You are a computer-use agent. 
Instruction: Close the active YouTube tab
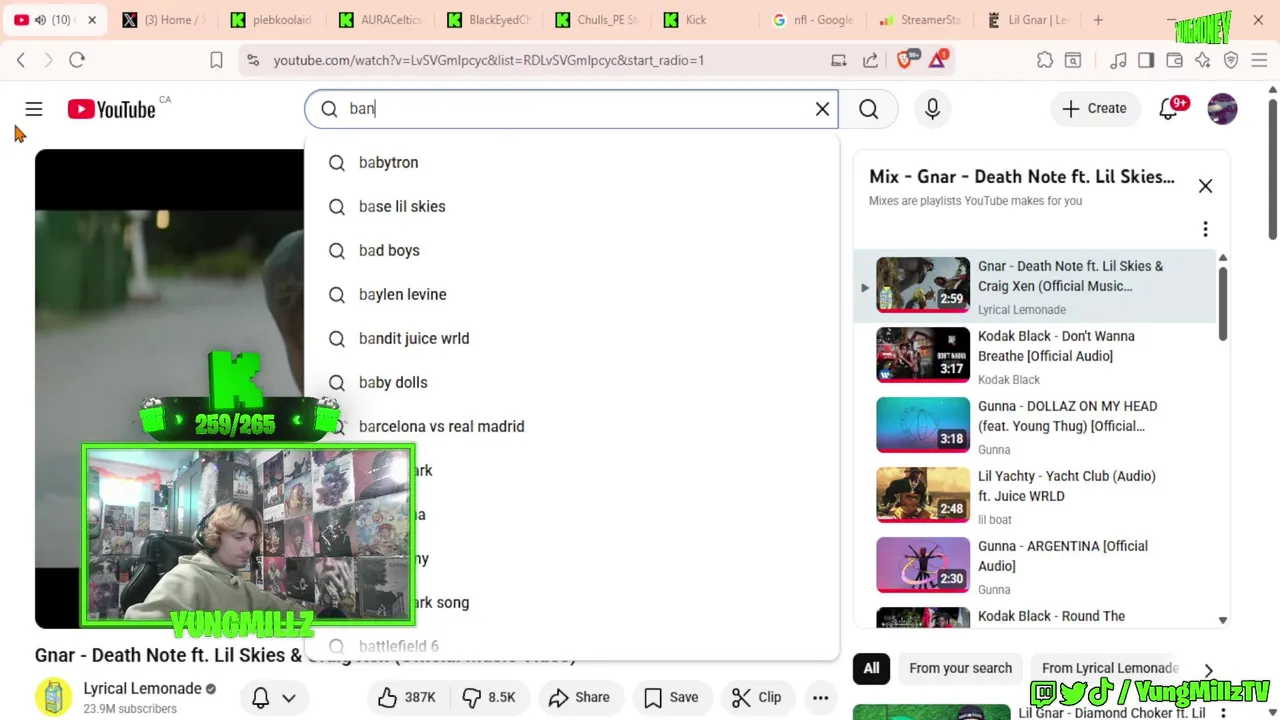tap(92, 19)
